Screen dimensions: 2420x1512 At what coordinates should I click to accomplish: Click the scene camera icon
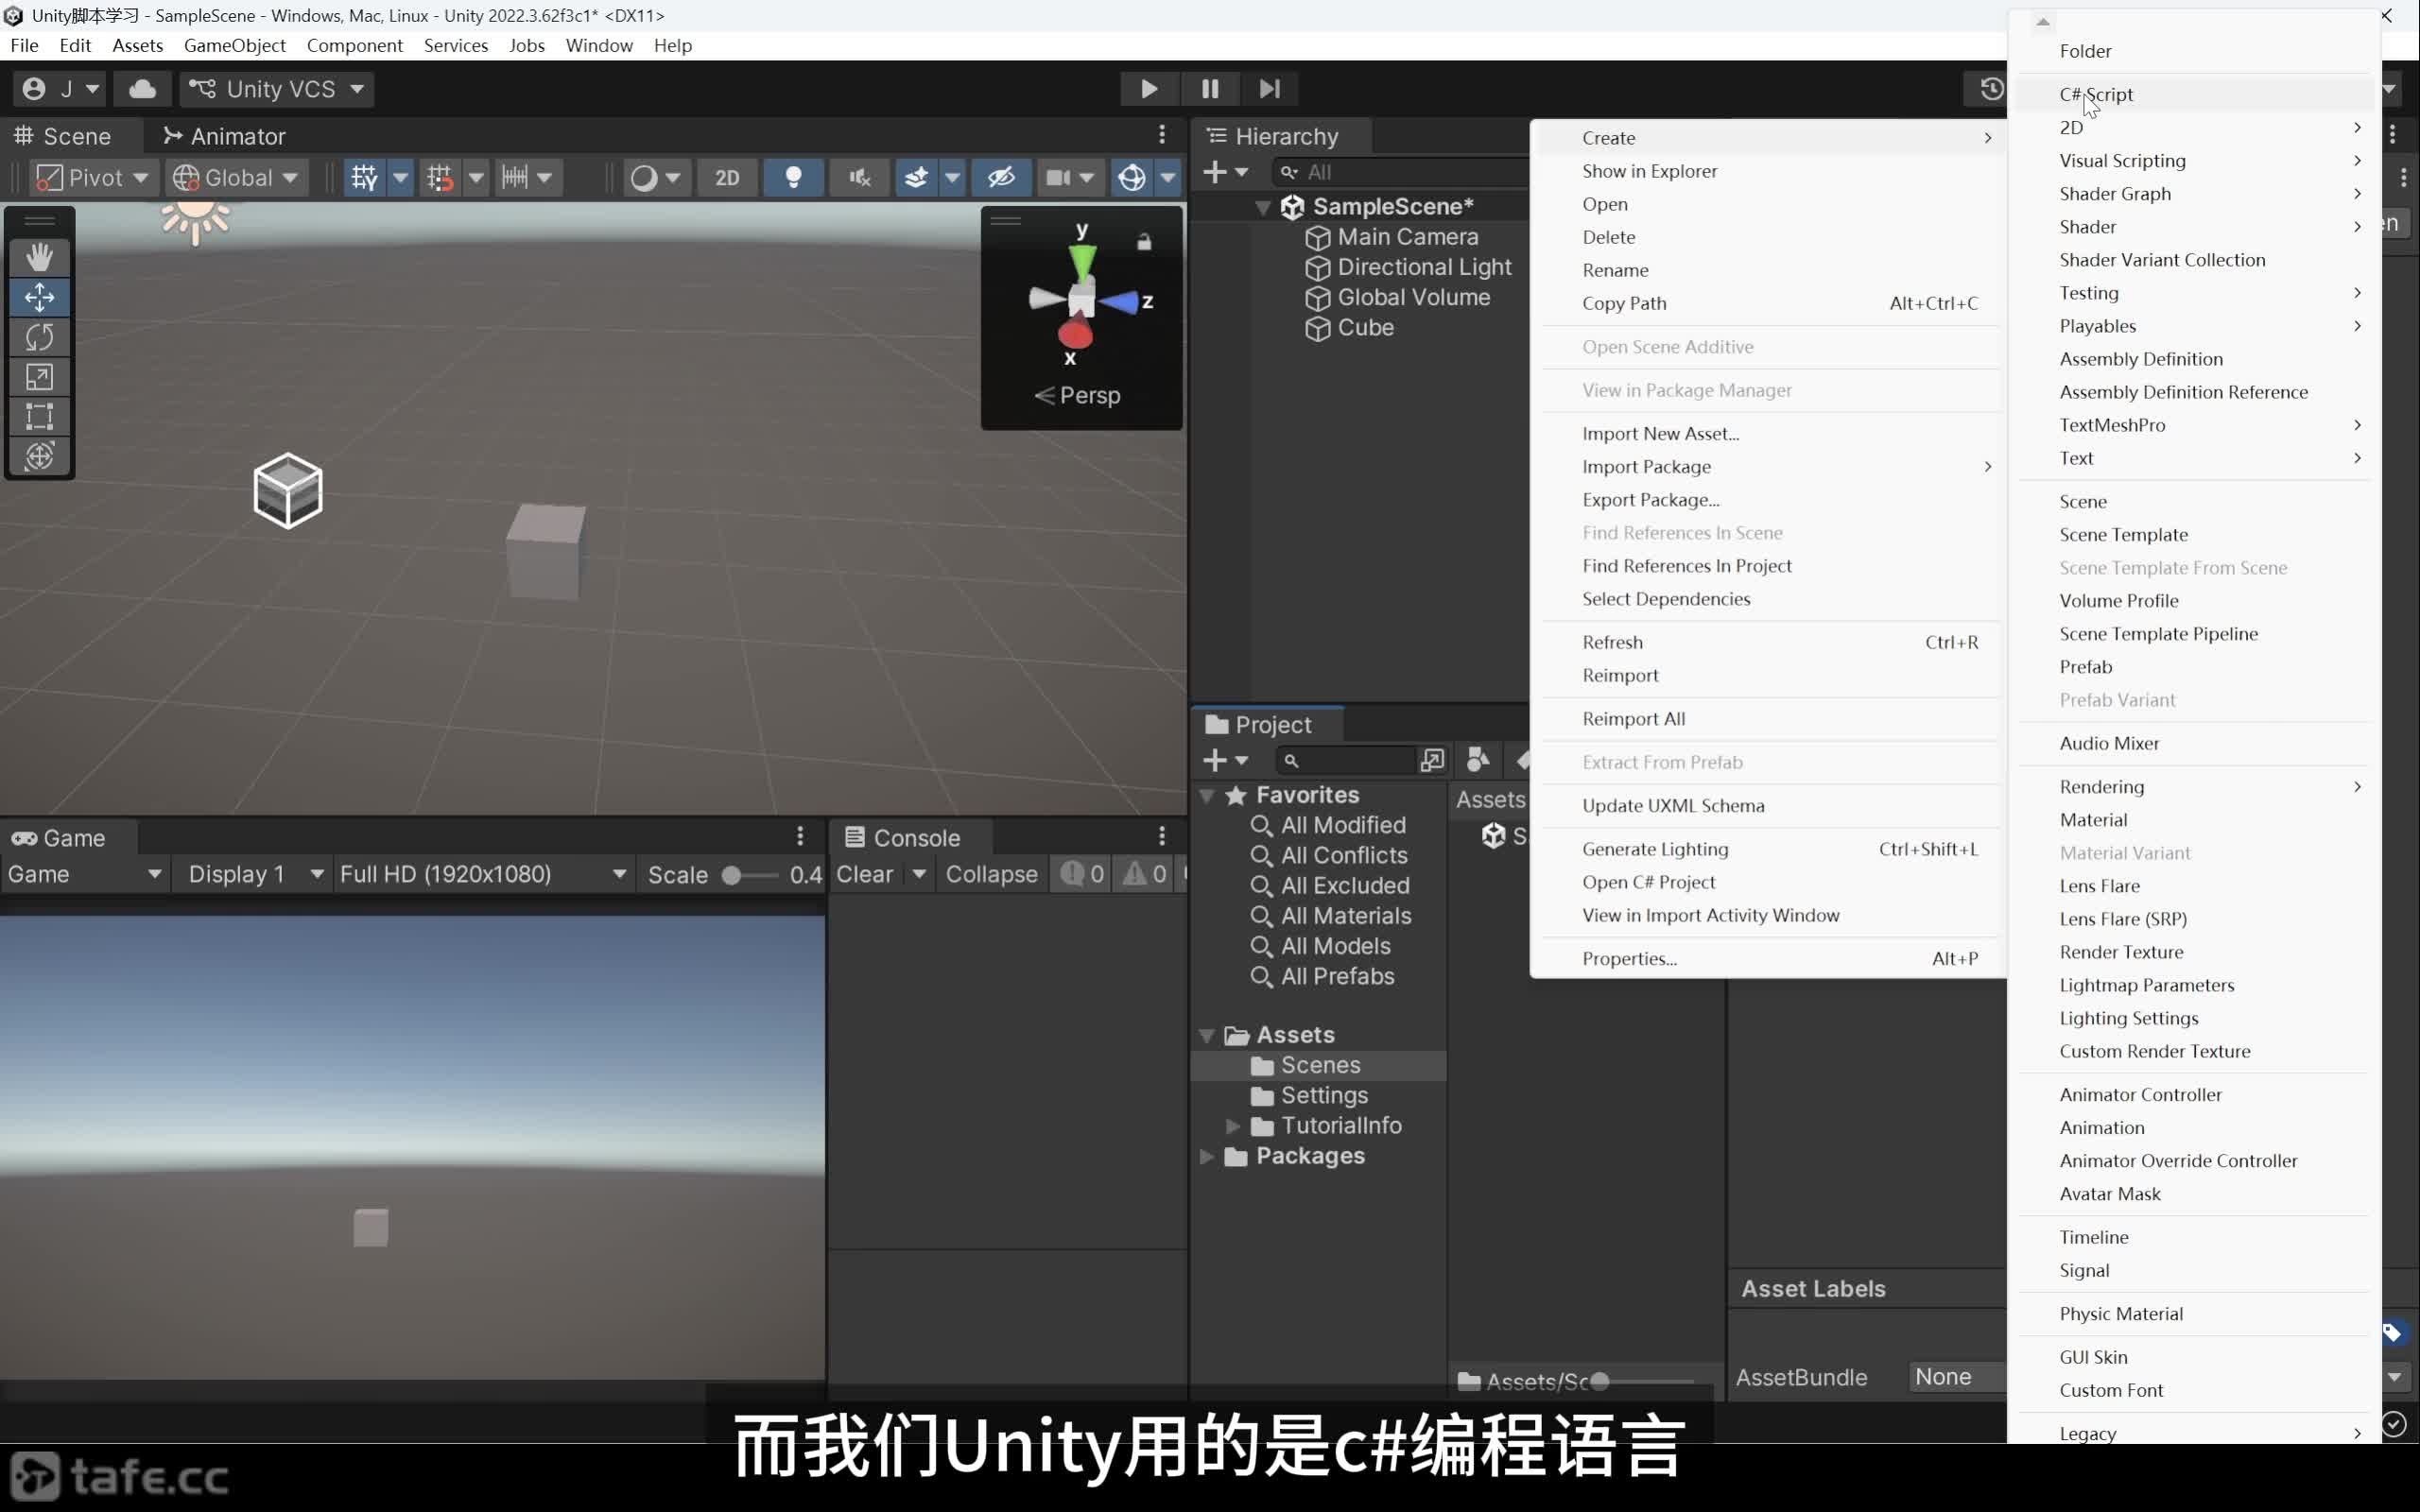(1058, 178)
